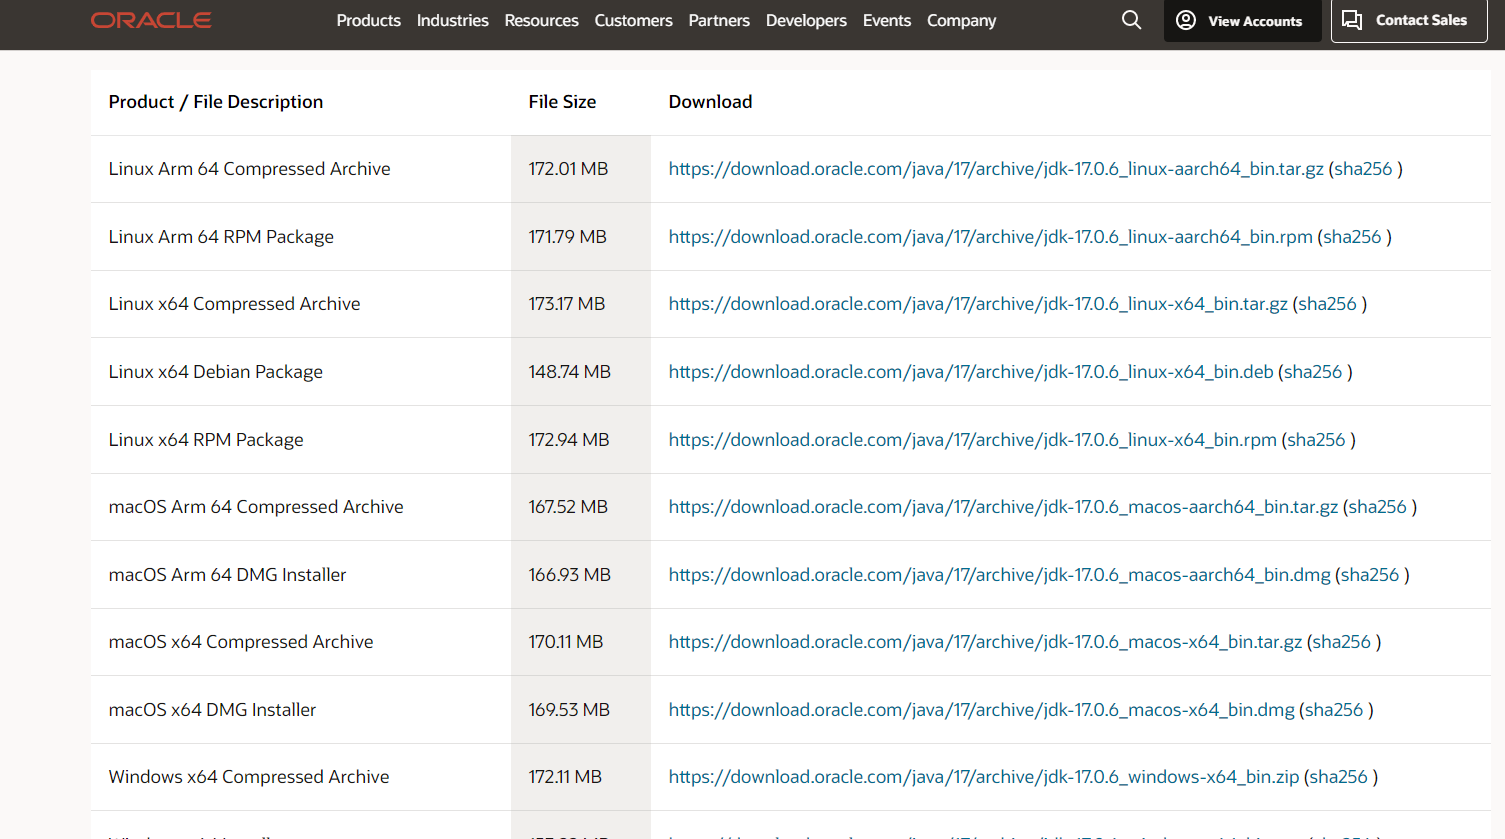The width and height of the screenshot is (1505, 839).
Task: Select 'Linux x64 Debian Package' text
Action: point(215,372)
